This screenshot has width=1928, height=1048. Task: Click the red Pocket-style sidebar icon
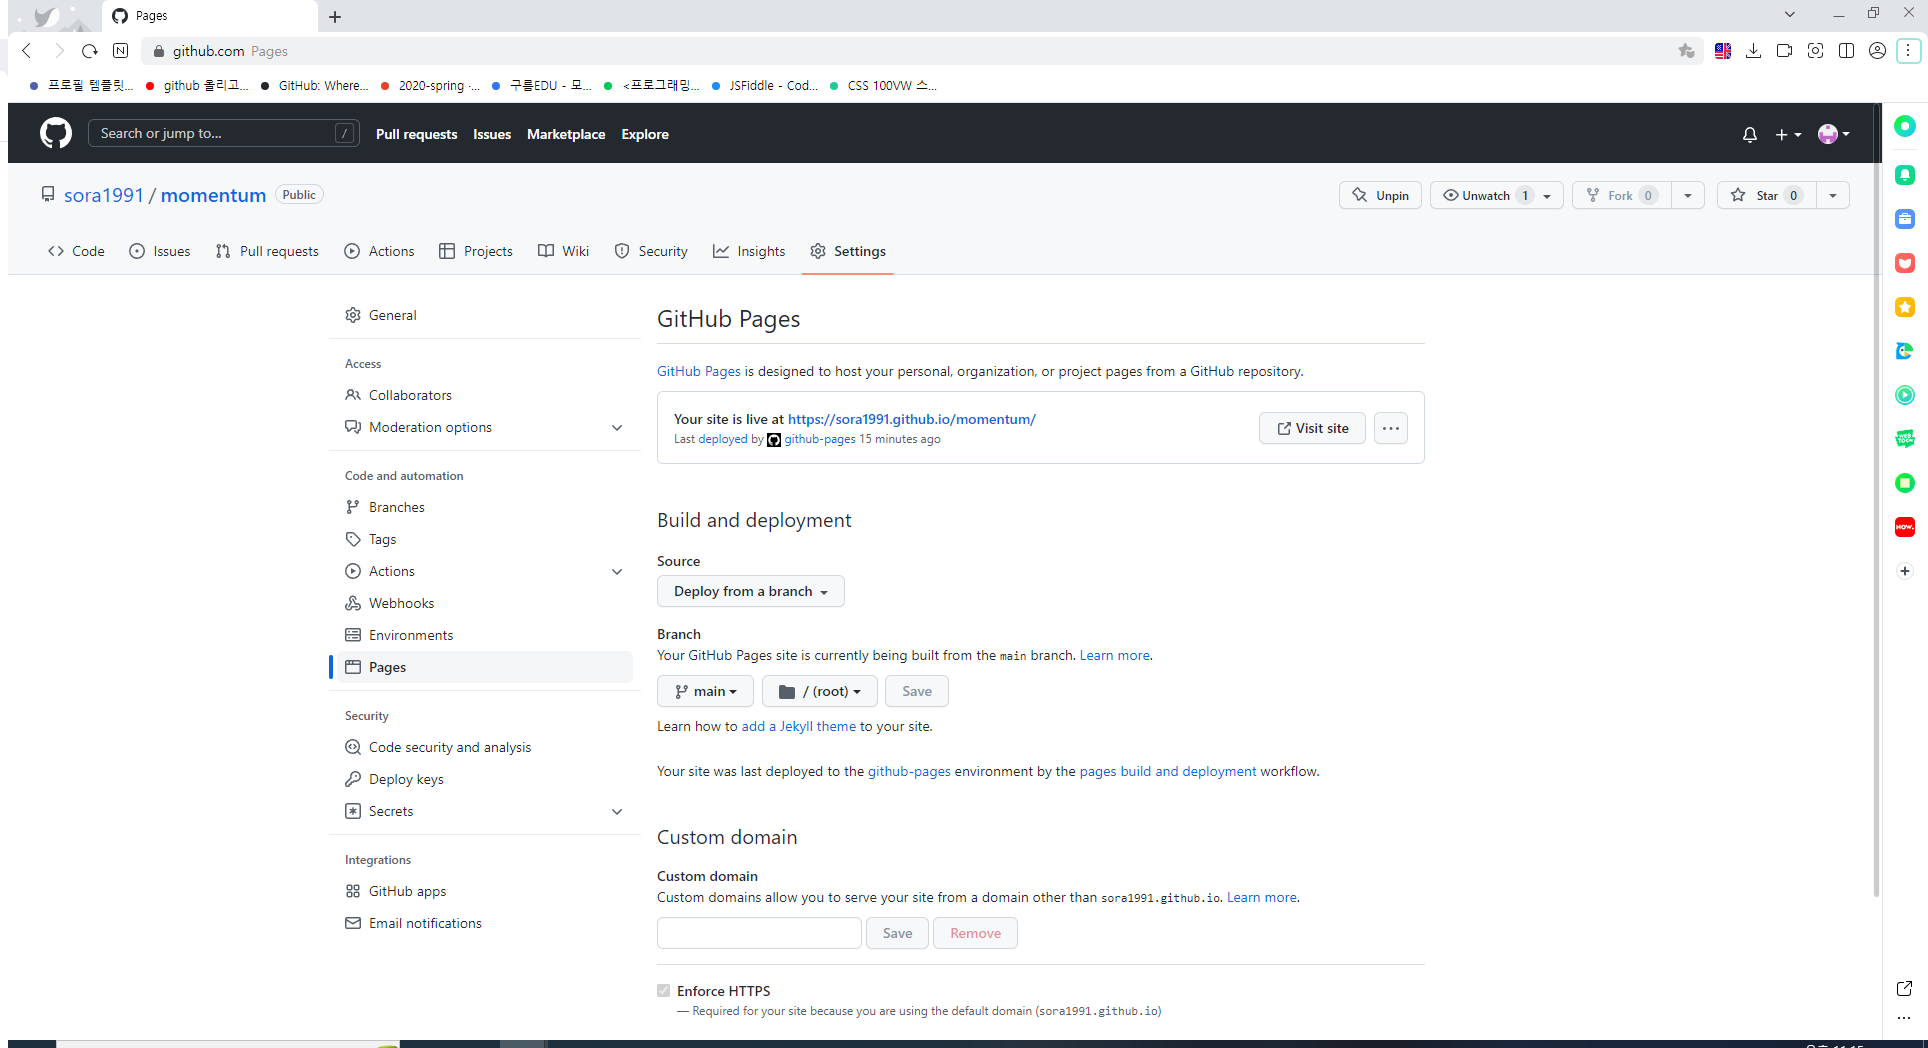tap(1905, 263)
